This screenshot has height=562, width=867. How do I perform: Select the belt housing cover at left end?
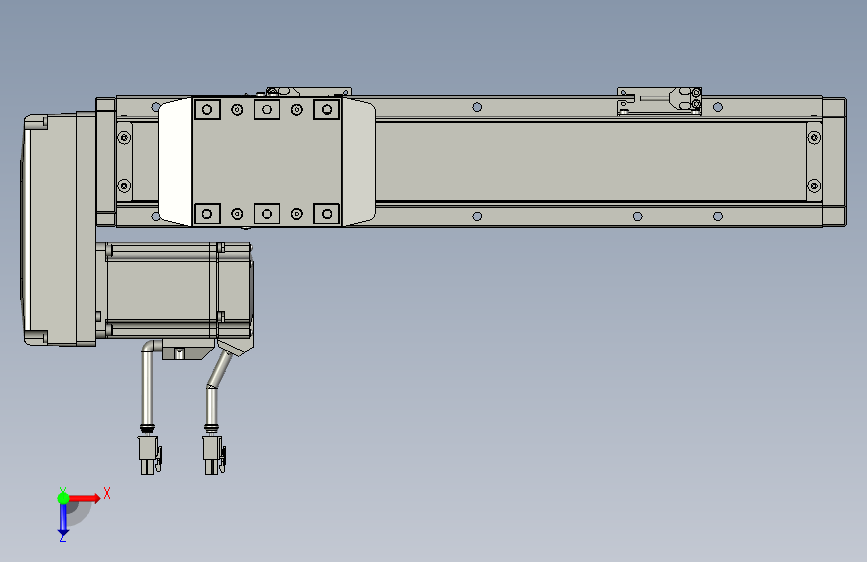[x=59, y=230]
